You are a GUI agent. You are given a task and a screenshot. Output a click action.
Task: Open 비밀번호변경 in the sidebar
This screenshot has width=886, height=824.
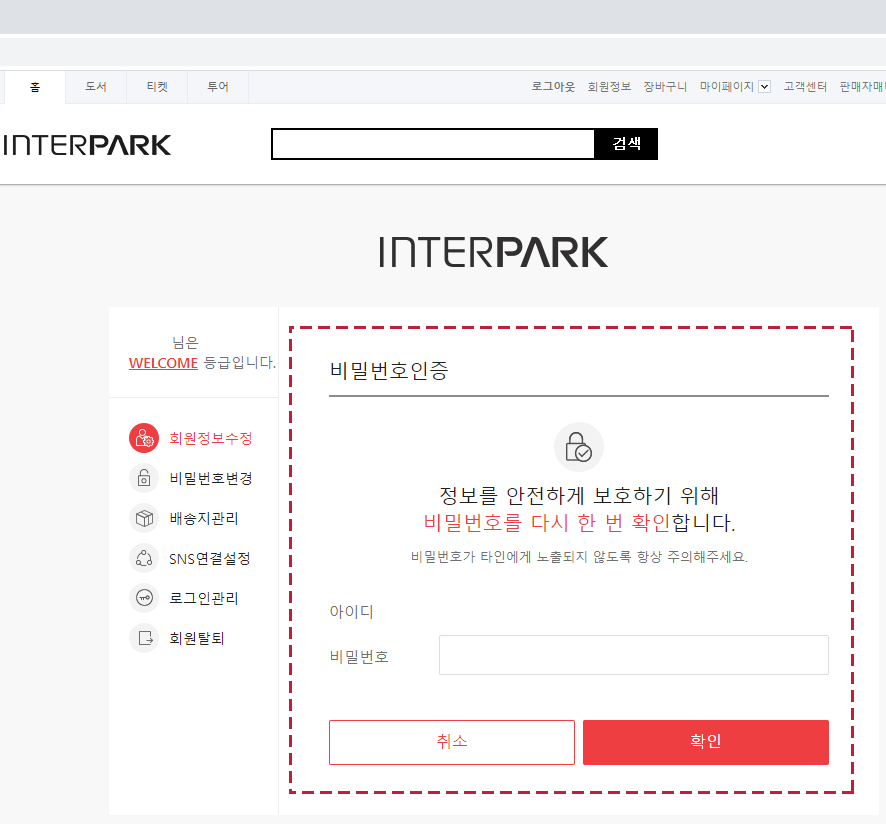[211, 478]
